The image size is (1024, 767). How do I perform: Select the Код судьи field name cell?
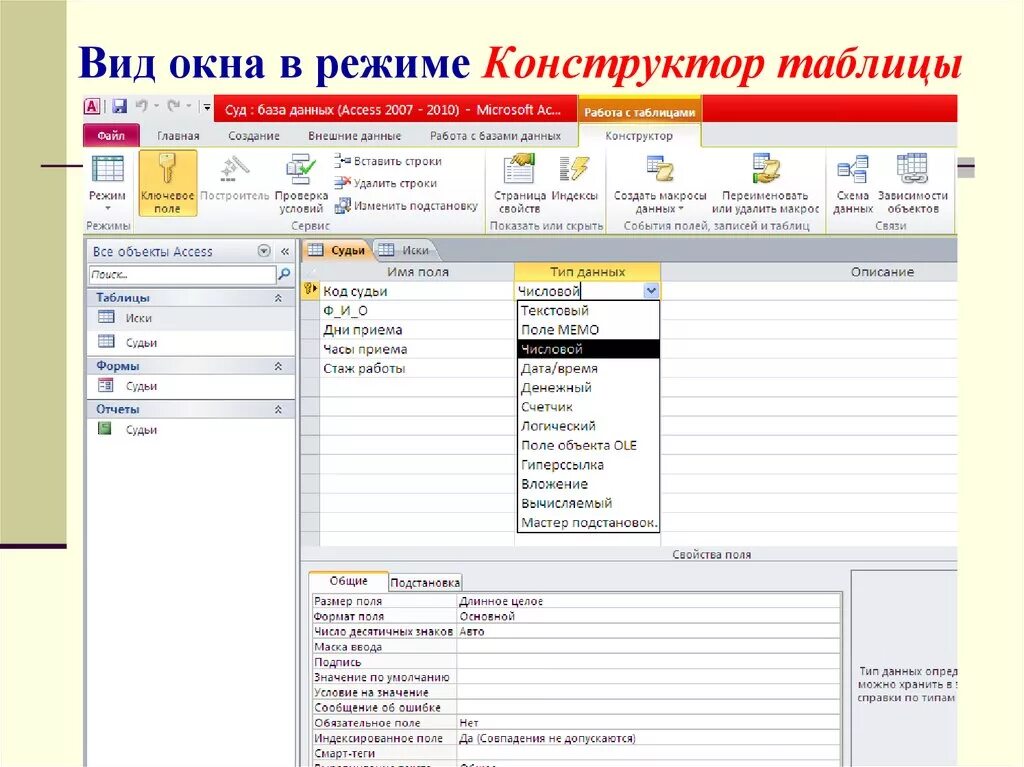(x=417, y=291)
